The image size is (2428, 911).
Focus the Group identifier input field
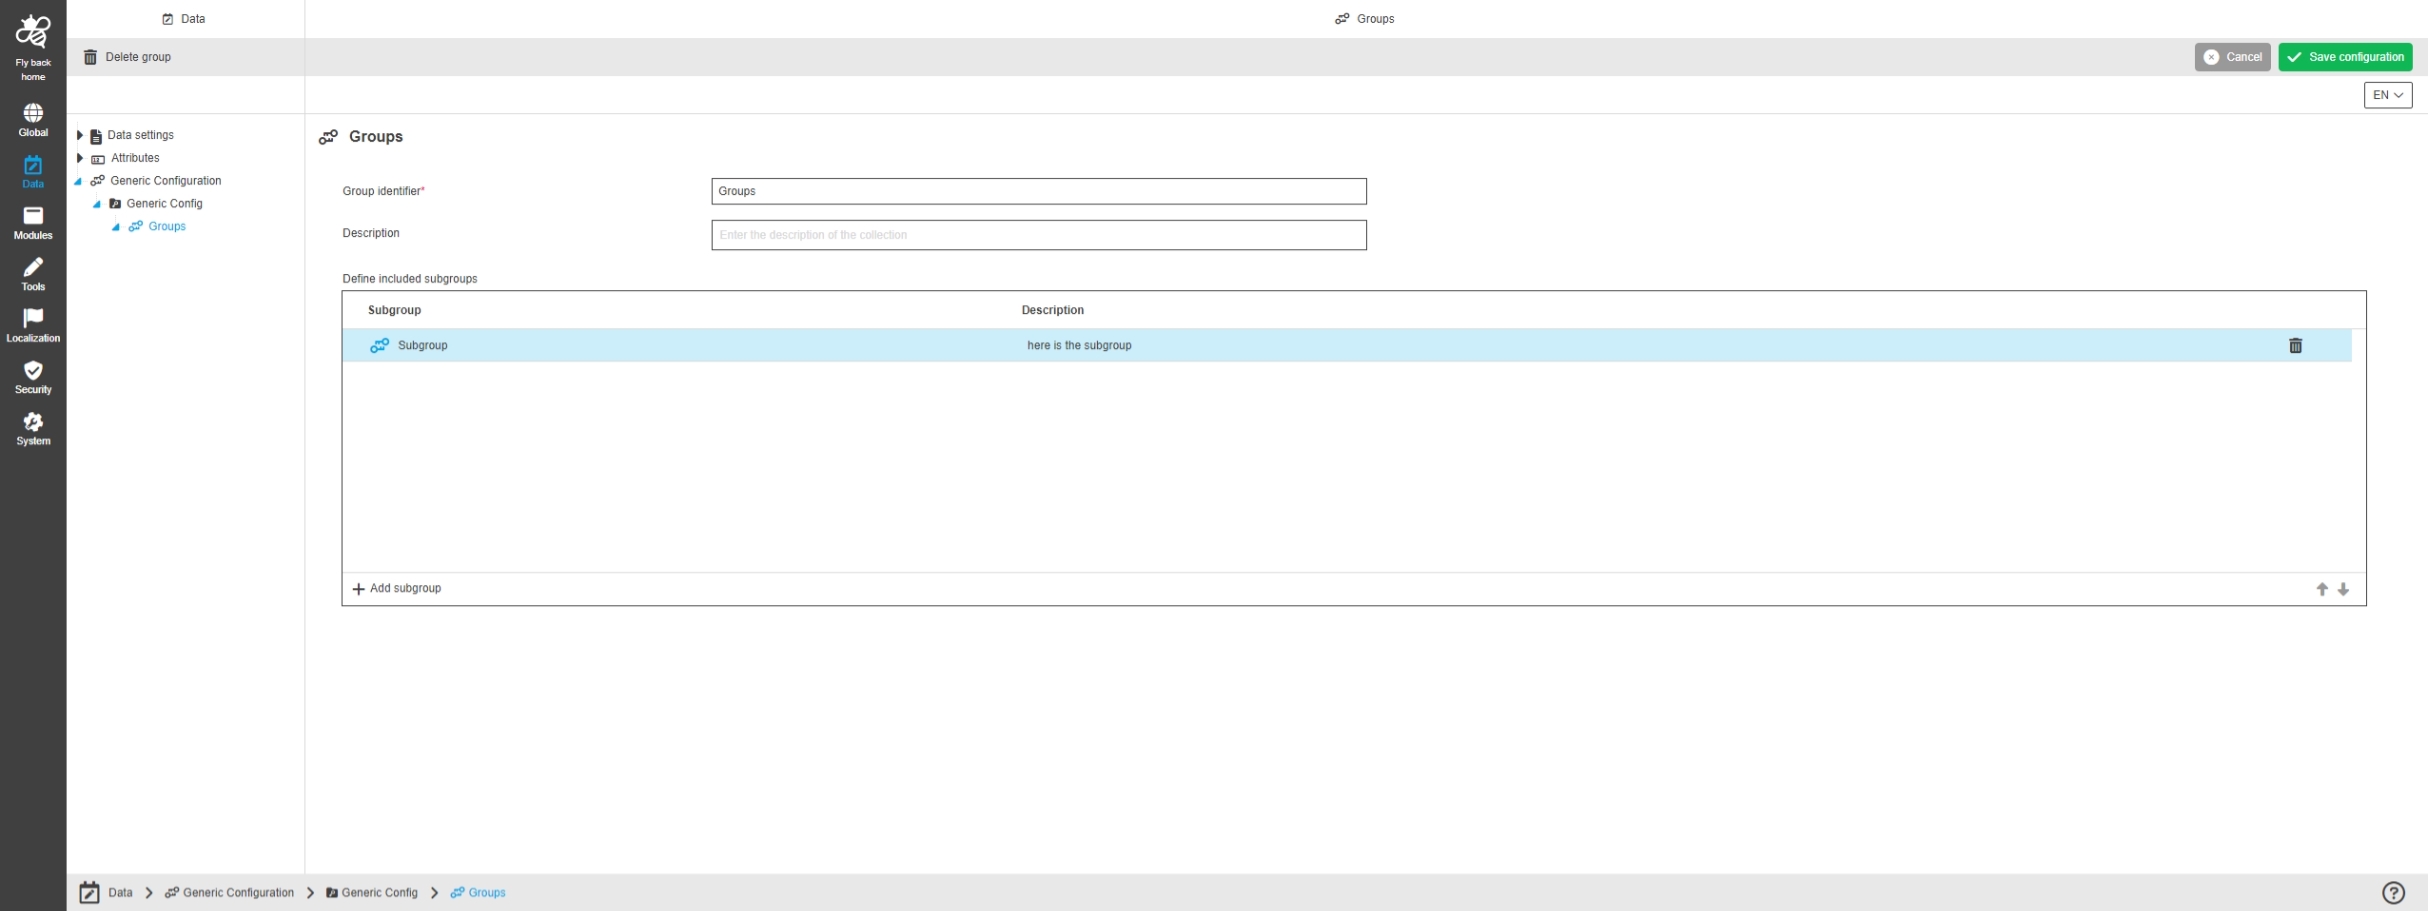[1039, 191]
